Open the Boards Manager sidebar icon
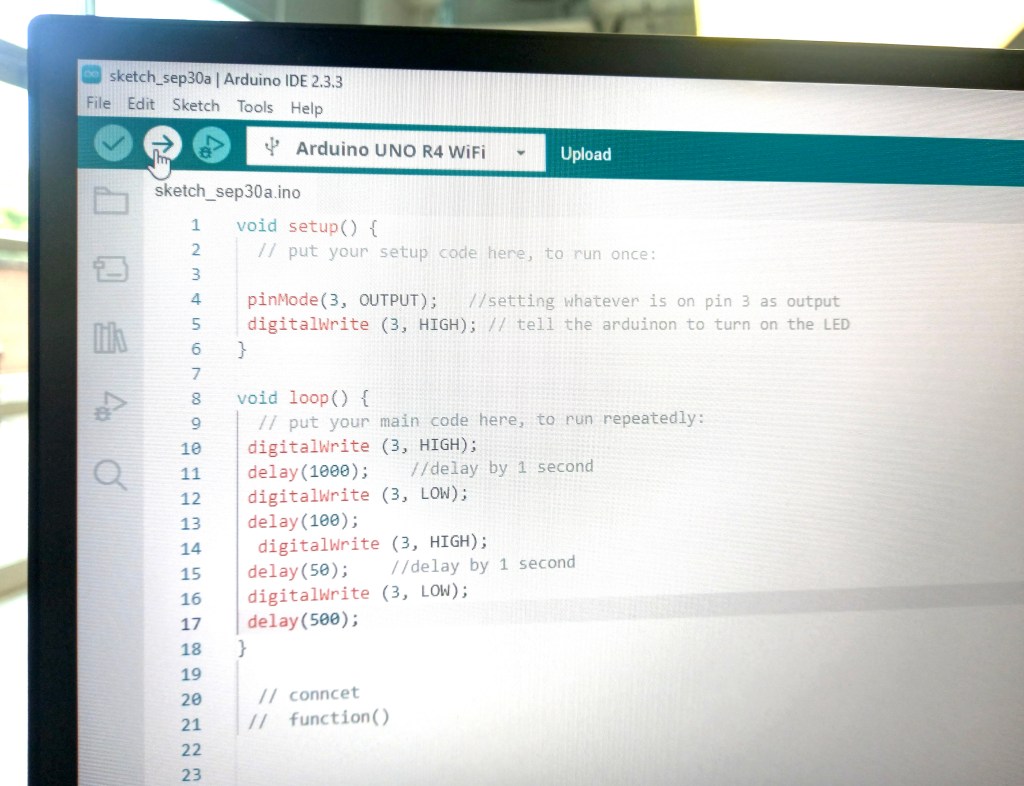1024x786 pixels. (111, 268)
